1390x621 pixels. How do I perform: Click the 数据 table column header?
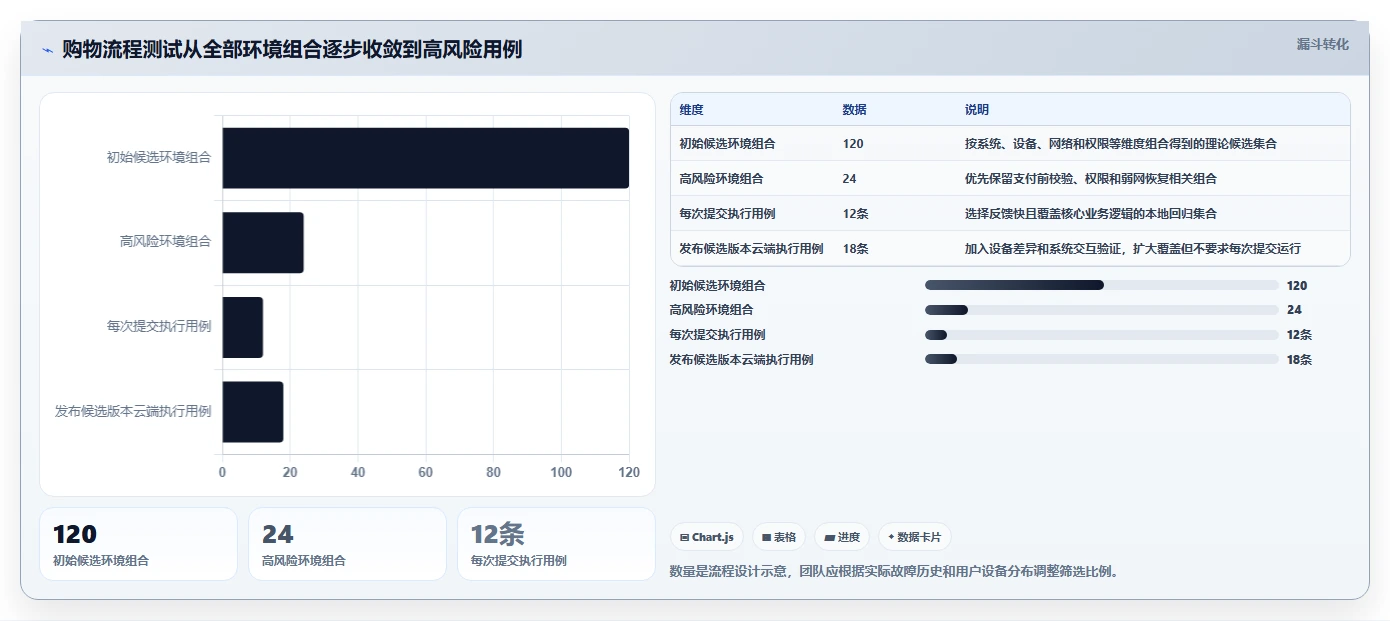pos(854,110)
